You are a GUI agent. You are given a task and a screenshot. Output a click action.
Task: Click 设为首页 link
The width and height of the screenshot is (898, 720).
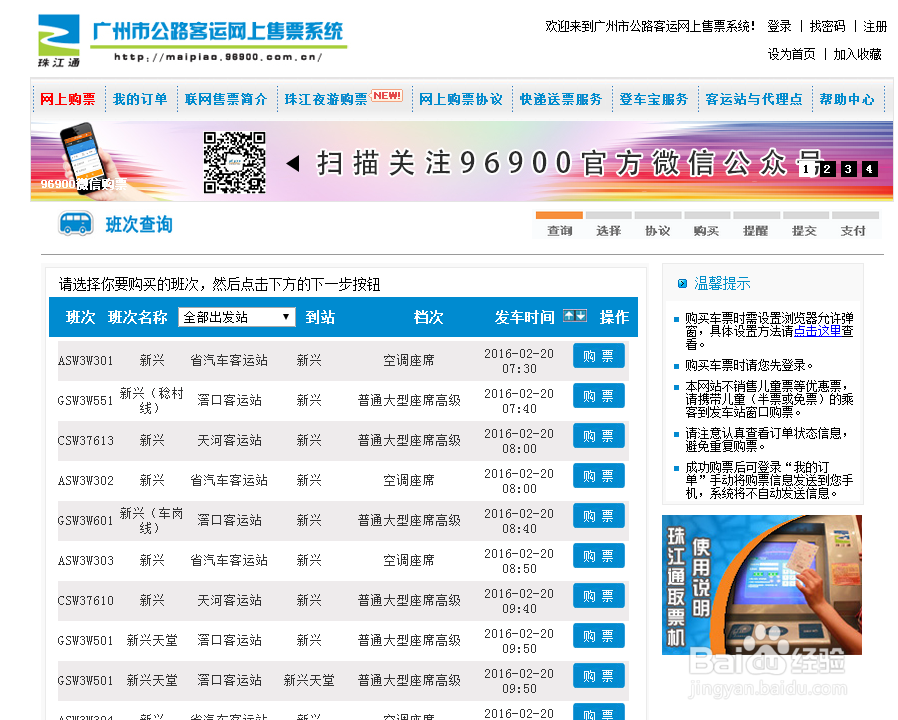pos(791,54)
